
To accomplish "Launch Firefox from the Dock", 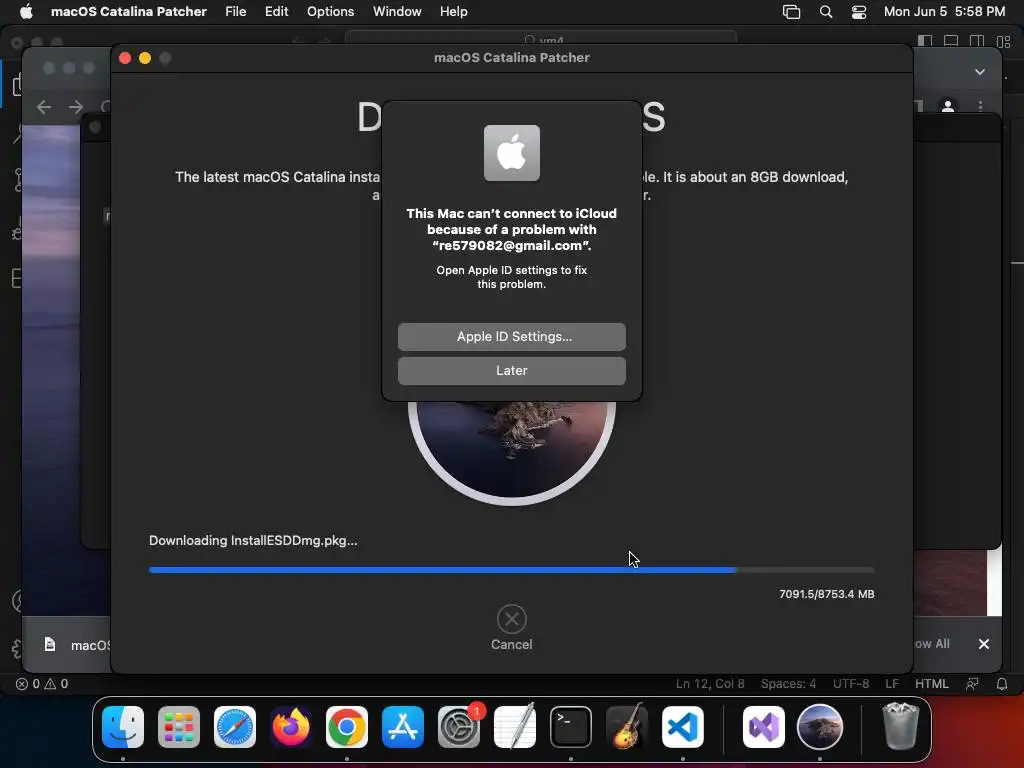I will tap(291, 727).
